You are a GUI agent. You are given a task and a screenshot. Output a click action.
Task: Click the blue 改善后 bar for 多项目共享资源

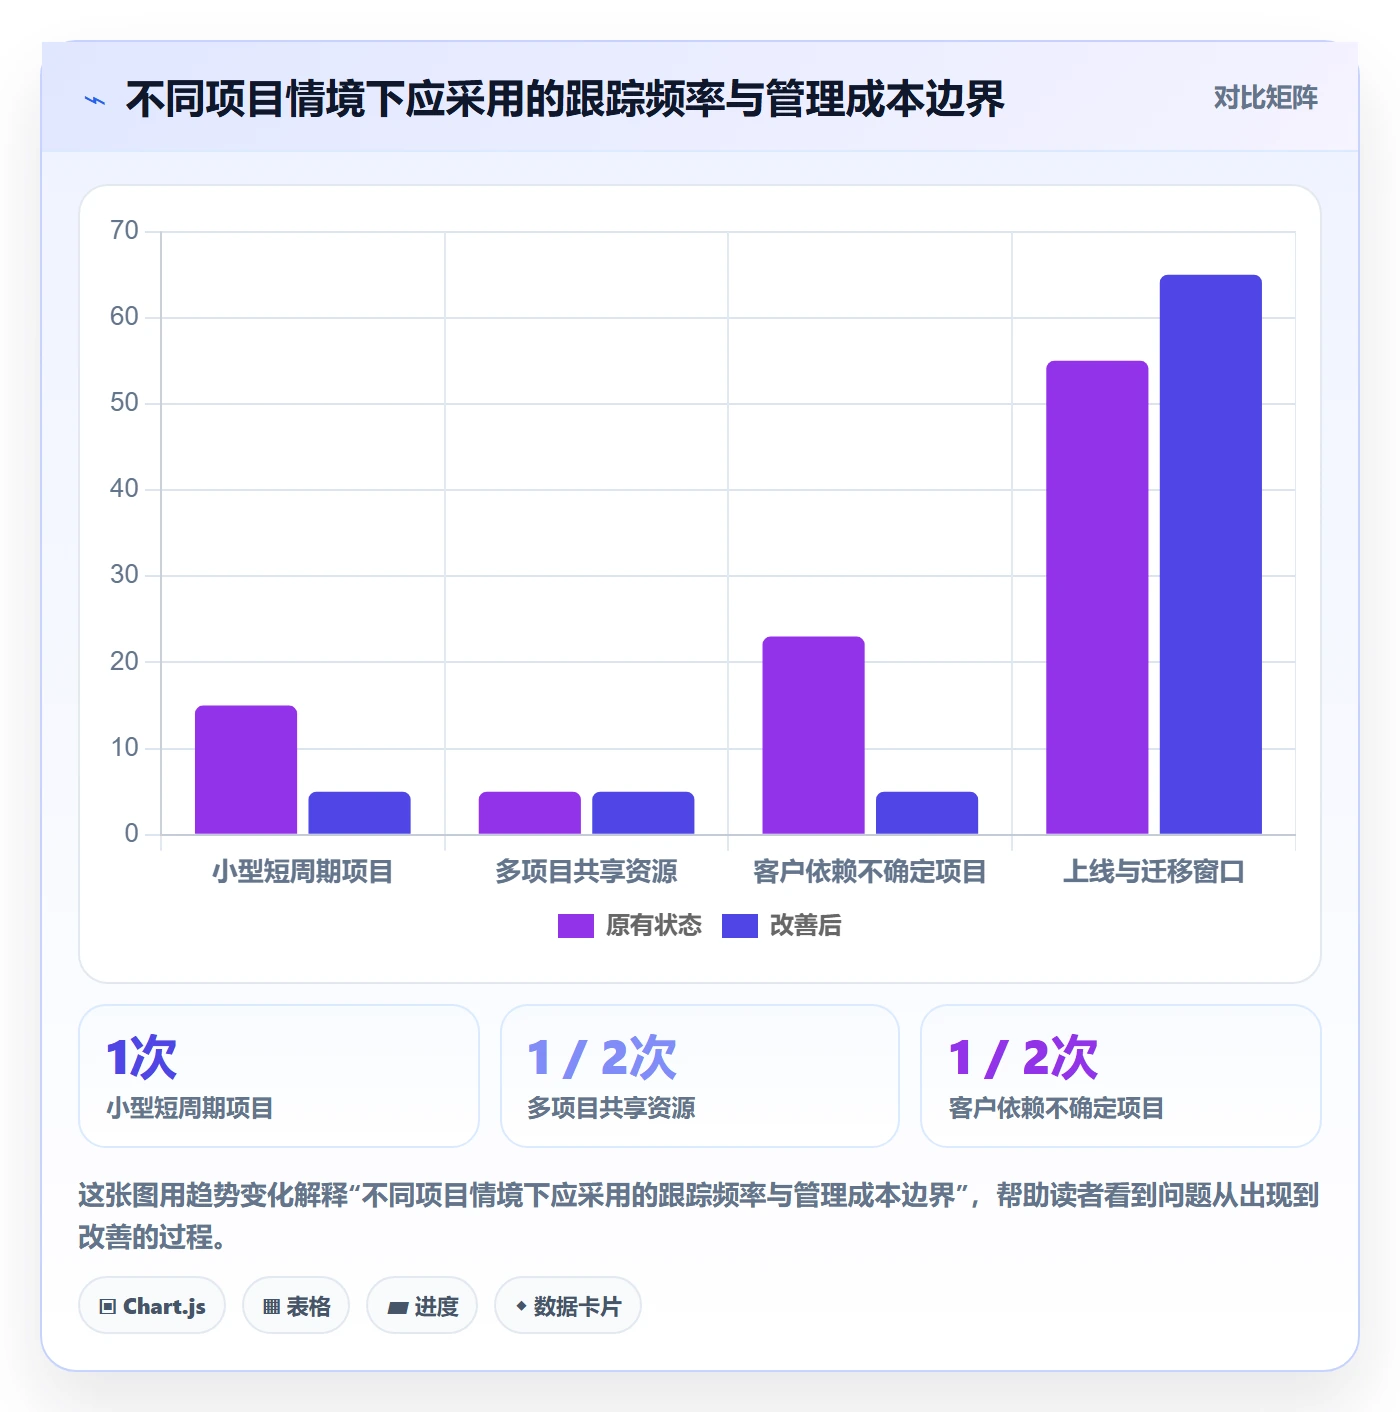[x=643, y=813]
